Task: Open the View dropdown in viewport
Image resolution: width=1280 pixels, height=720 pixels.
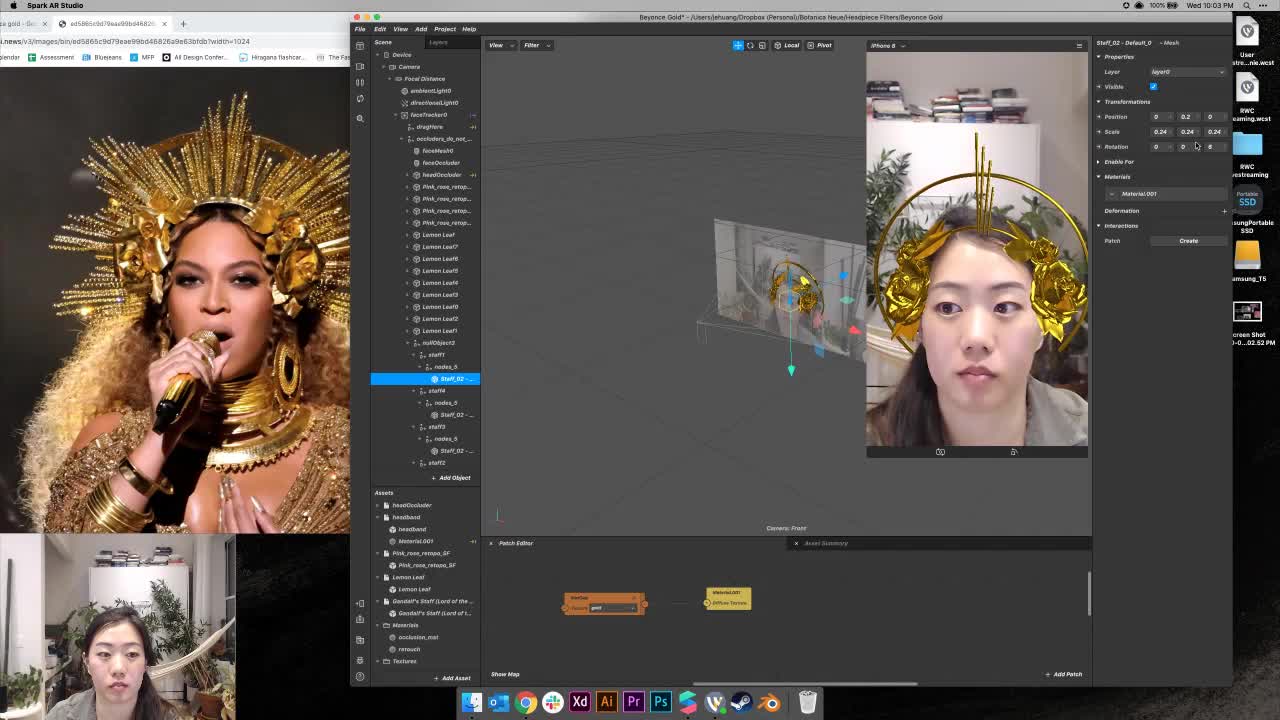Action: tap(500, 45)
